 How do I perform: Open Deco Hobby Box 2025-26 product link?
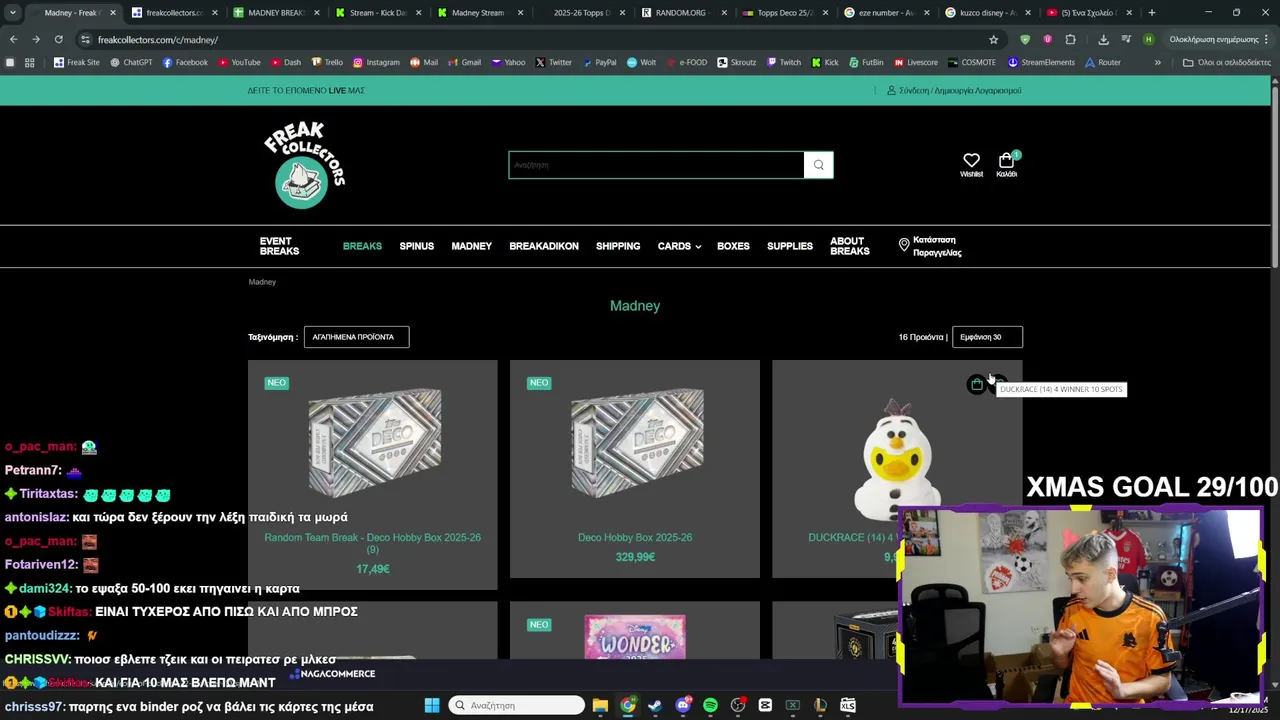(x=635, y=537)
